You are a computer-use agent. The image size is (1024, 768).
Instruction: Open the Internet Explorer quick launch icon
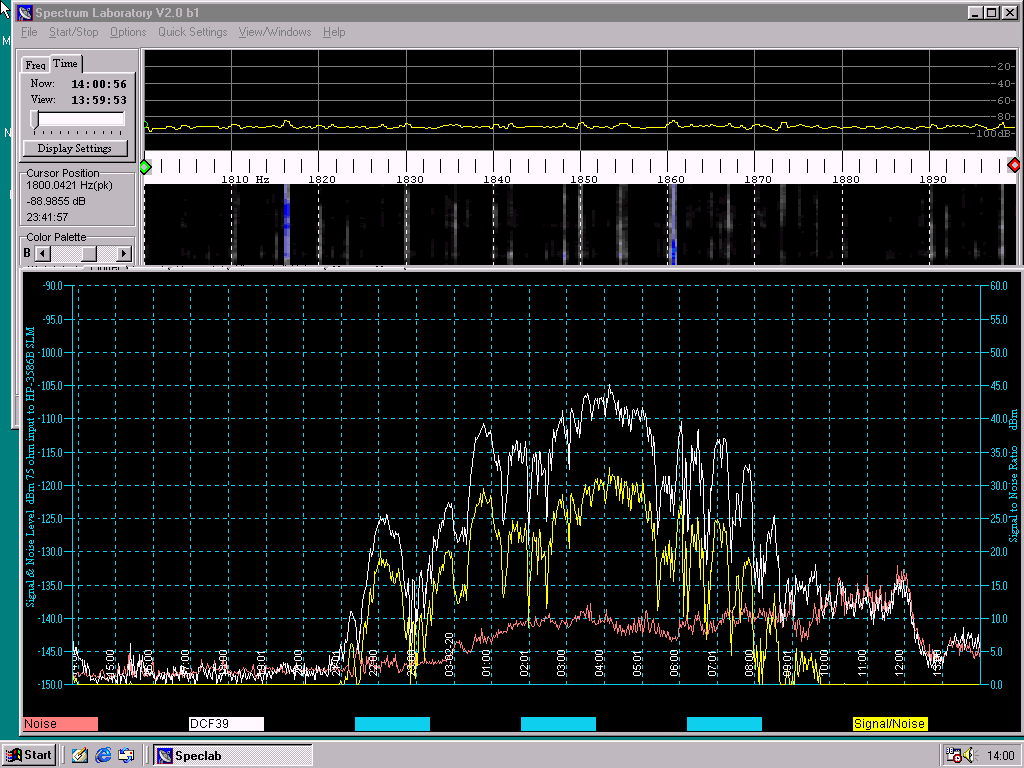[103, 756]
